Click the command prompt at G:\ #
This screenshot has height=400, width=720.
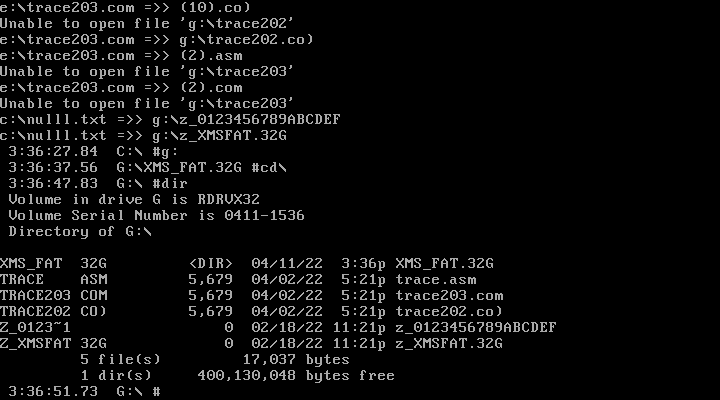138,391
